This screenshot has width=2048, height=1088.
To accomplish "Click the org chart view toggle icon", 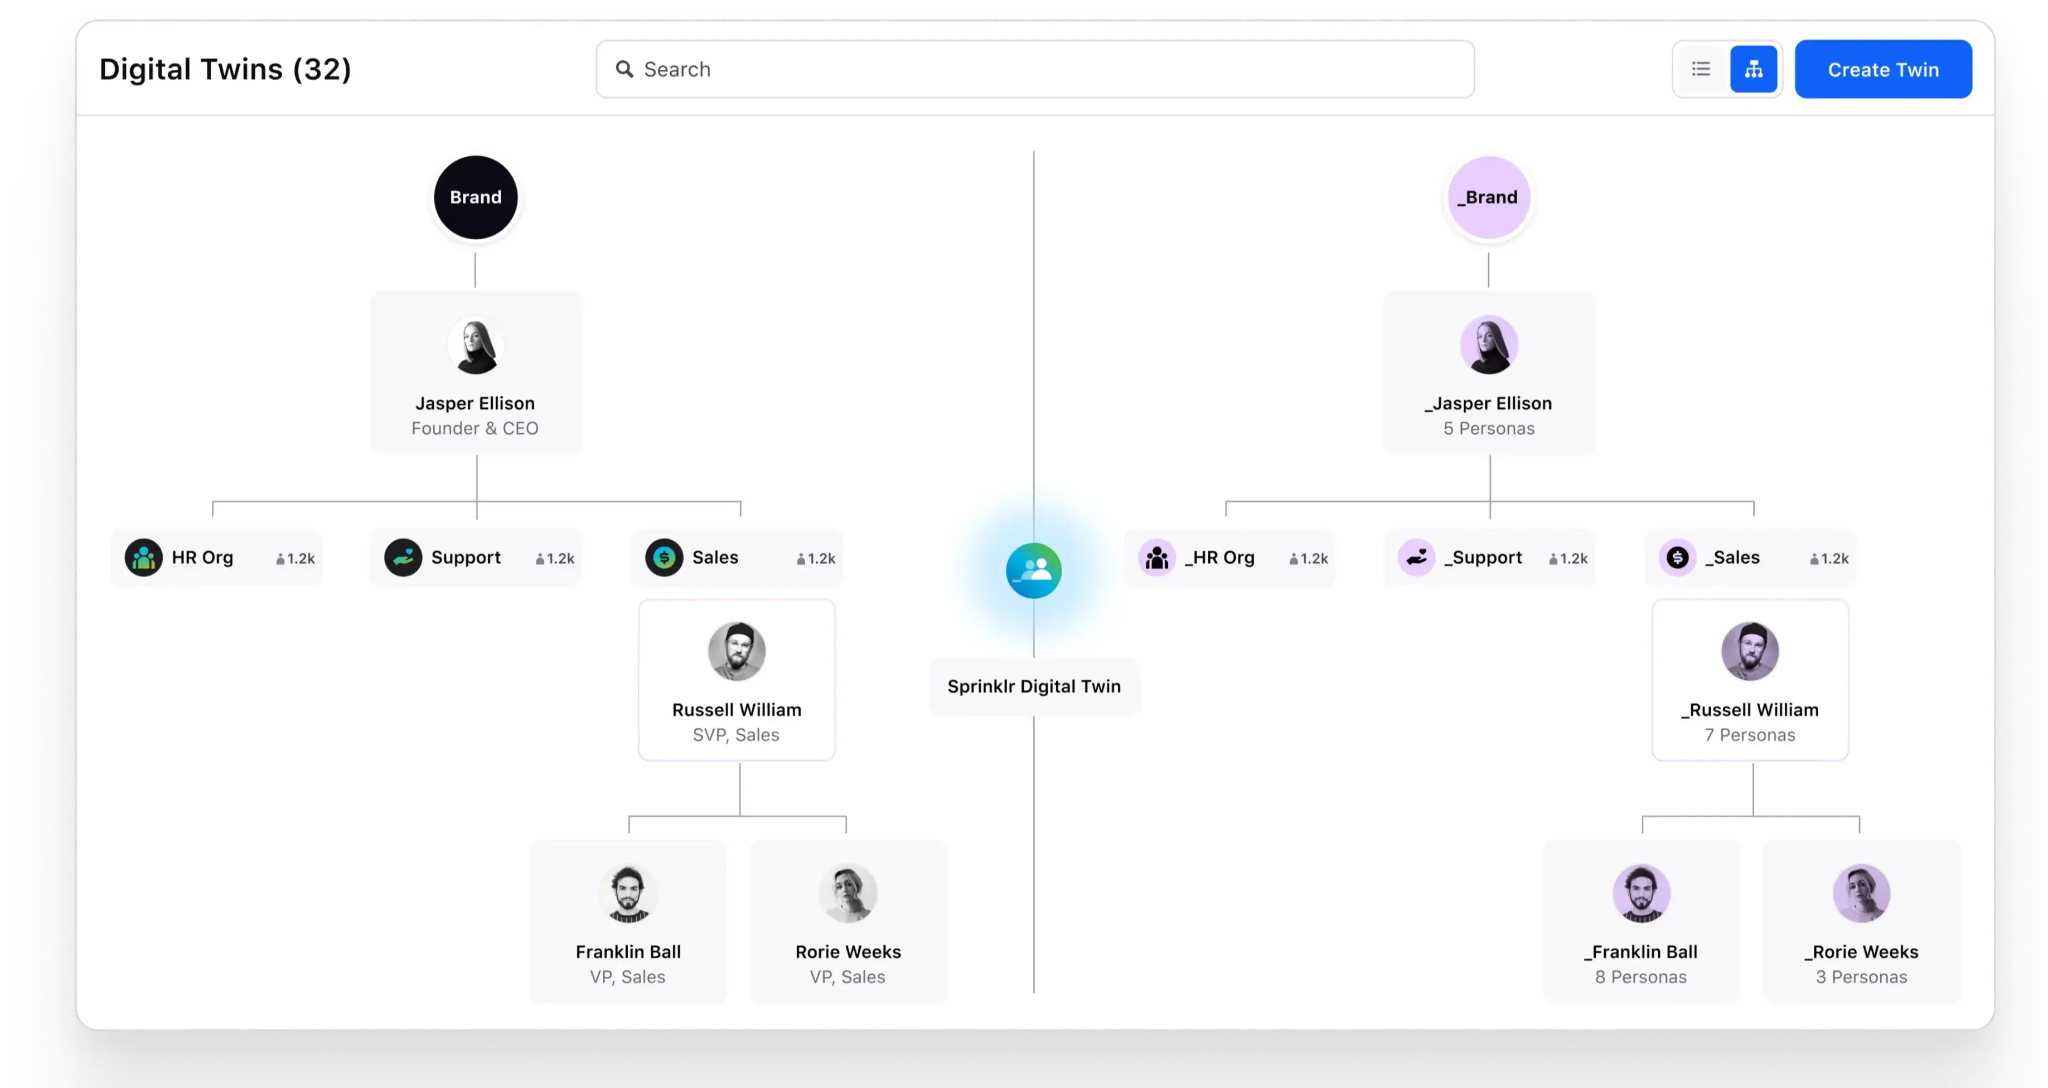I will click(x=1753, y=69).
